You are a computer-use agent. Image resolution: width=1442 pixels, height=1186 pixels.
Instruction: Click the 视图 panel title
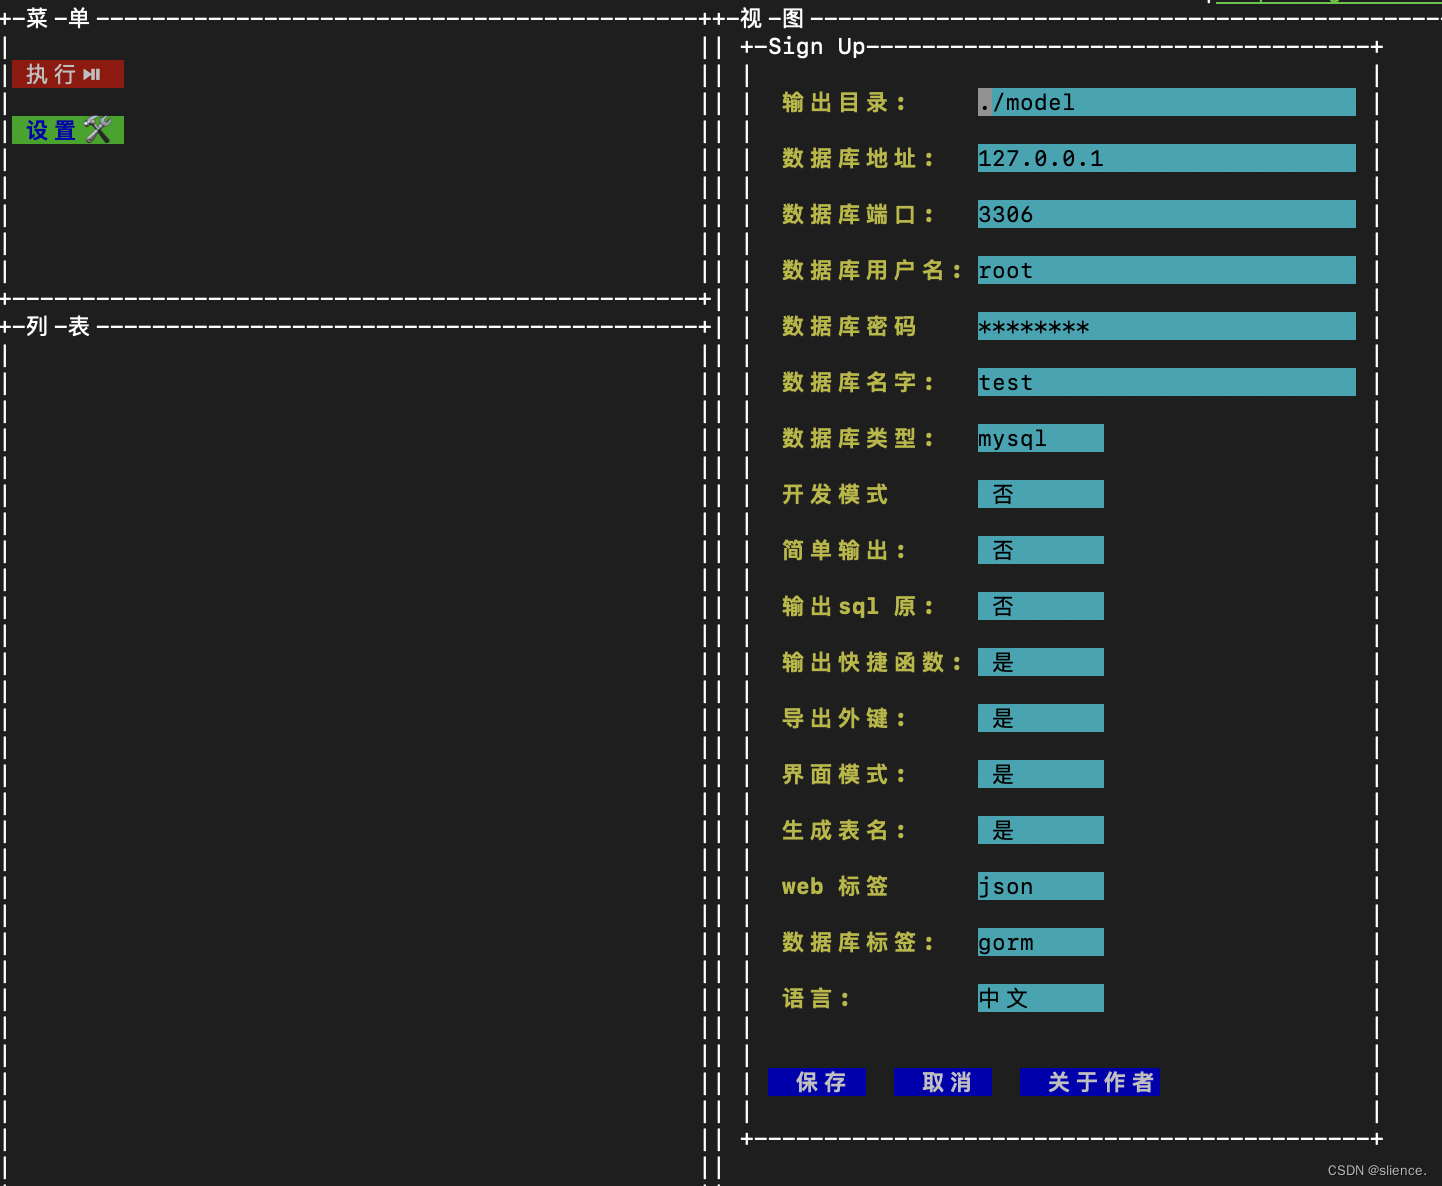point(772,18)
